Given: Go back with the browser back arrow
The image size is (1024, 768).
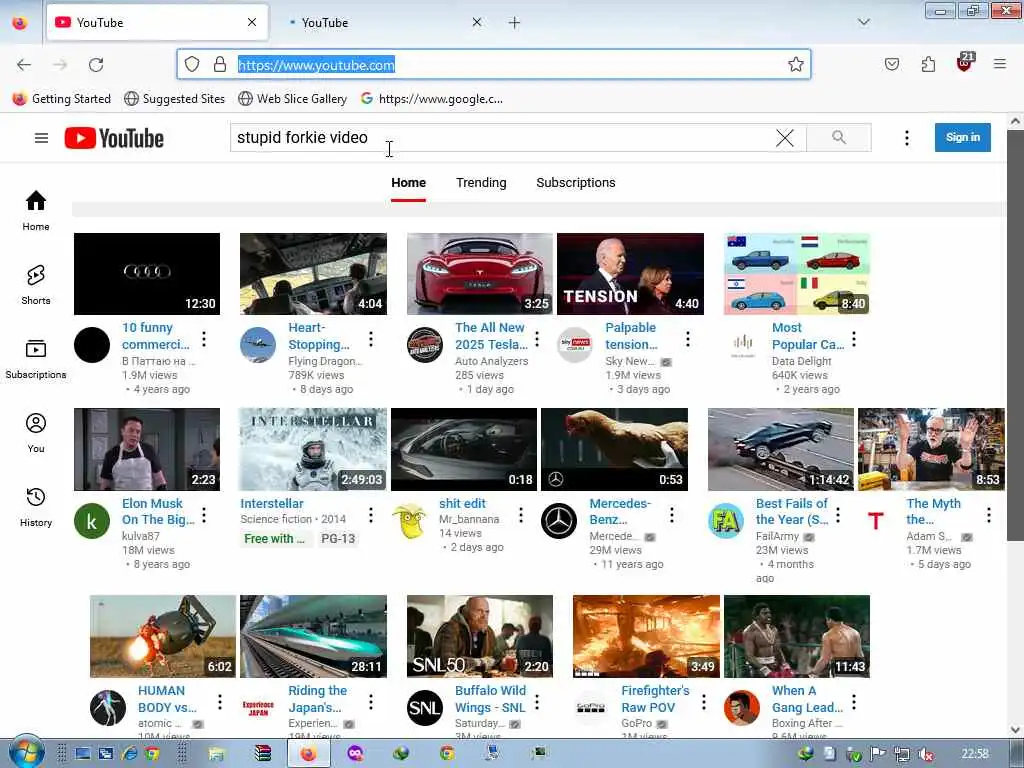Looking at the screenshot, I should [x=24, y=65].
